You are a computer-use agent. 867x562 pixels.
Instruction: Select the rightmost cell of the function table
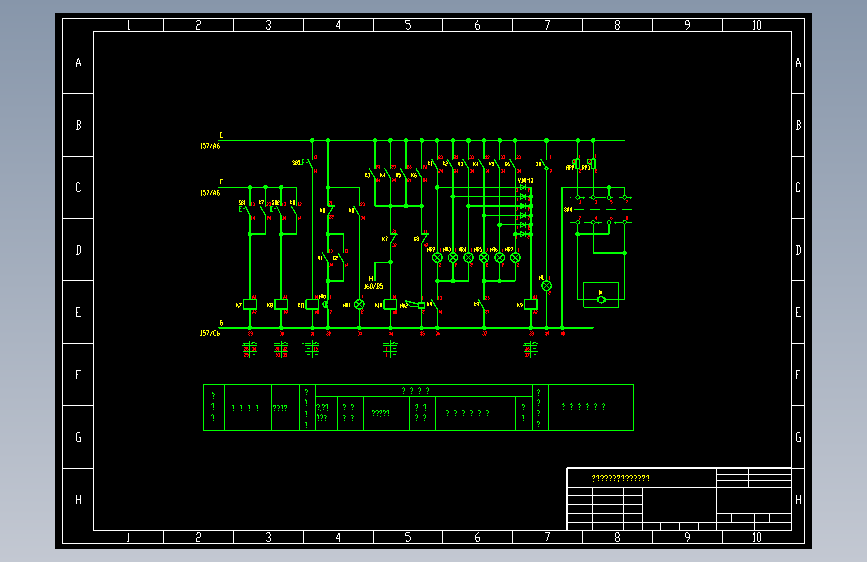(591, 407)
